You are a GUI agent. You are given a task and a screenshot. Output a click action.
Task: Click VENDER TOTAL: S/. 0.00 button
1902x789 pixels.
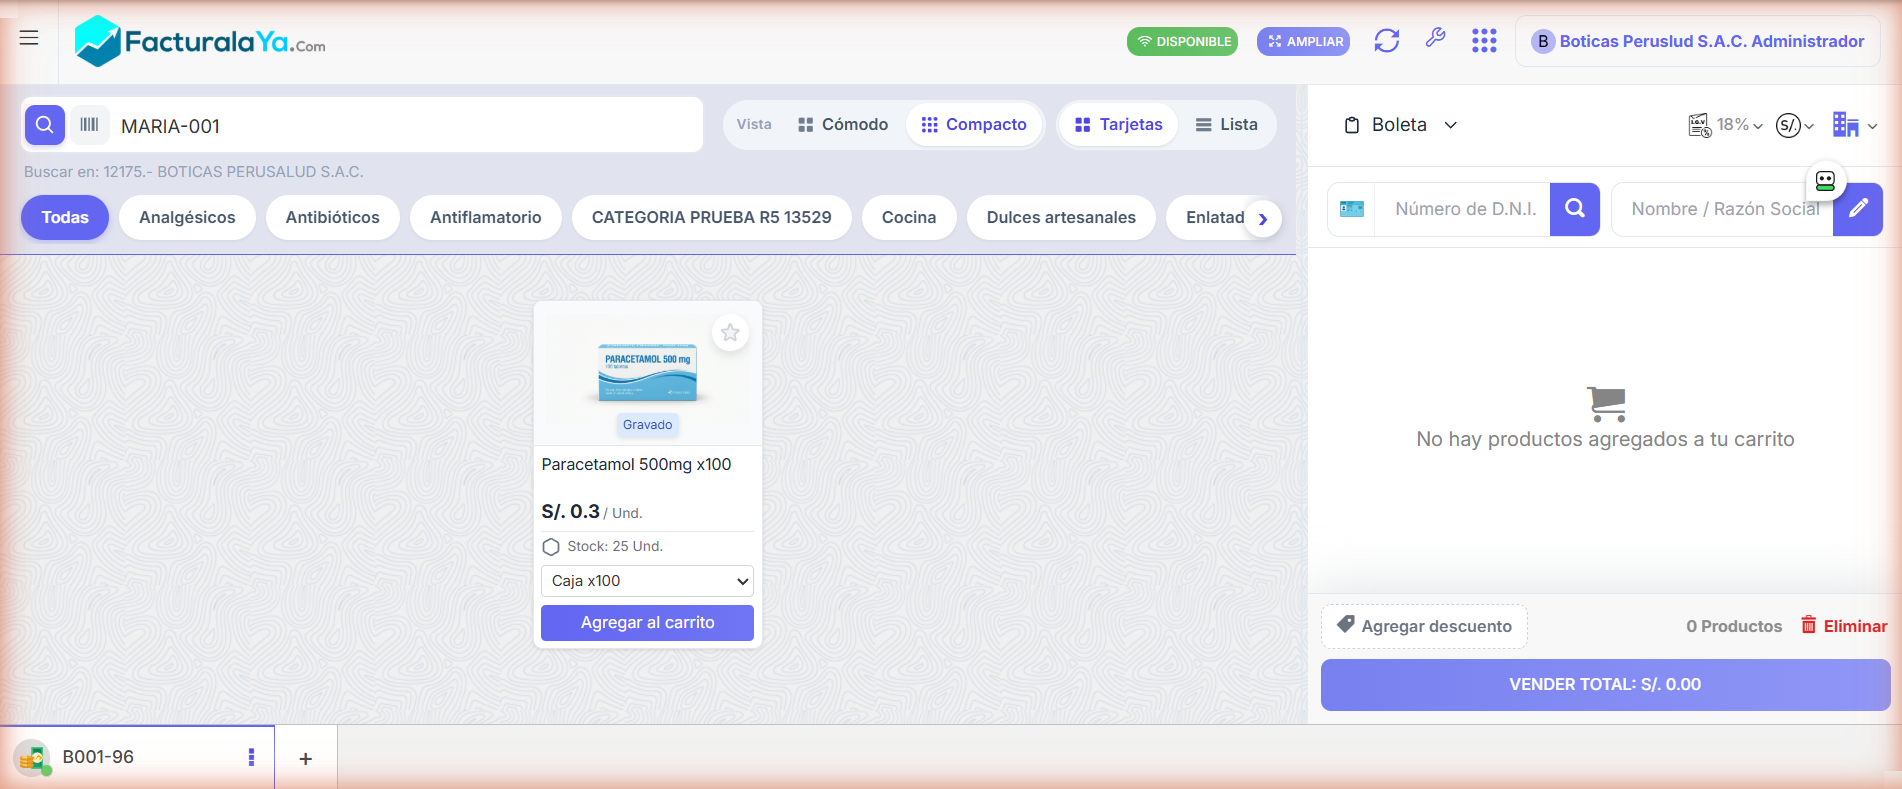(x=1605, y=685)
